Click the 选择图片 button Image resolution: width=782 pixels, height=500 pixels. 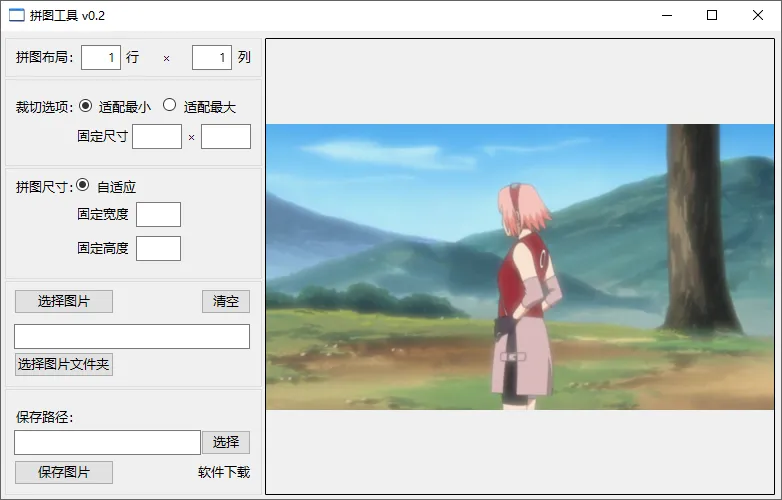coord(64,302)
